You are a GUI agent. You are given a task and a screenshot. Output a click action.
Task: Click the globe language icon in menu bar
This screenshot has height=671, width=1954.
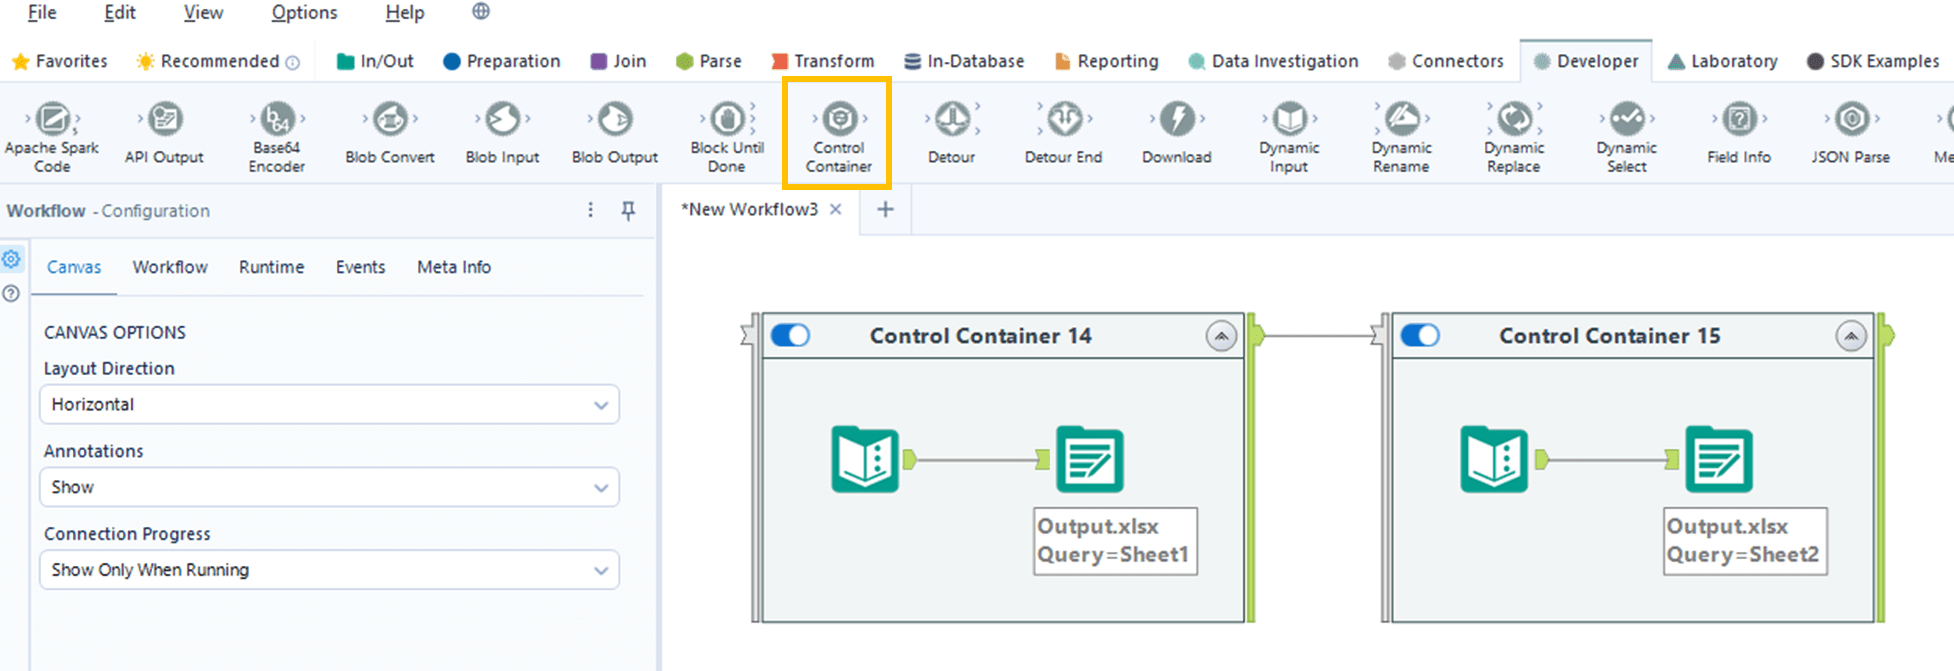[481, 12]
